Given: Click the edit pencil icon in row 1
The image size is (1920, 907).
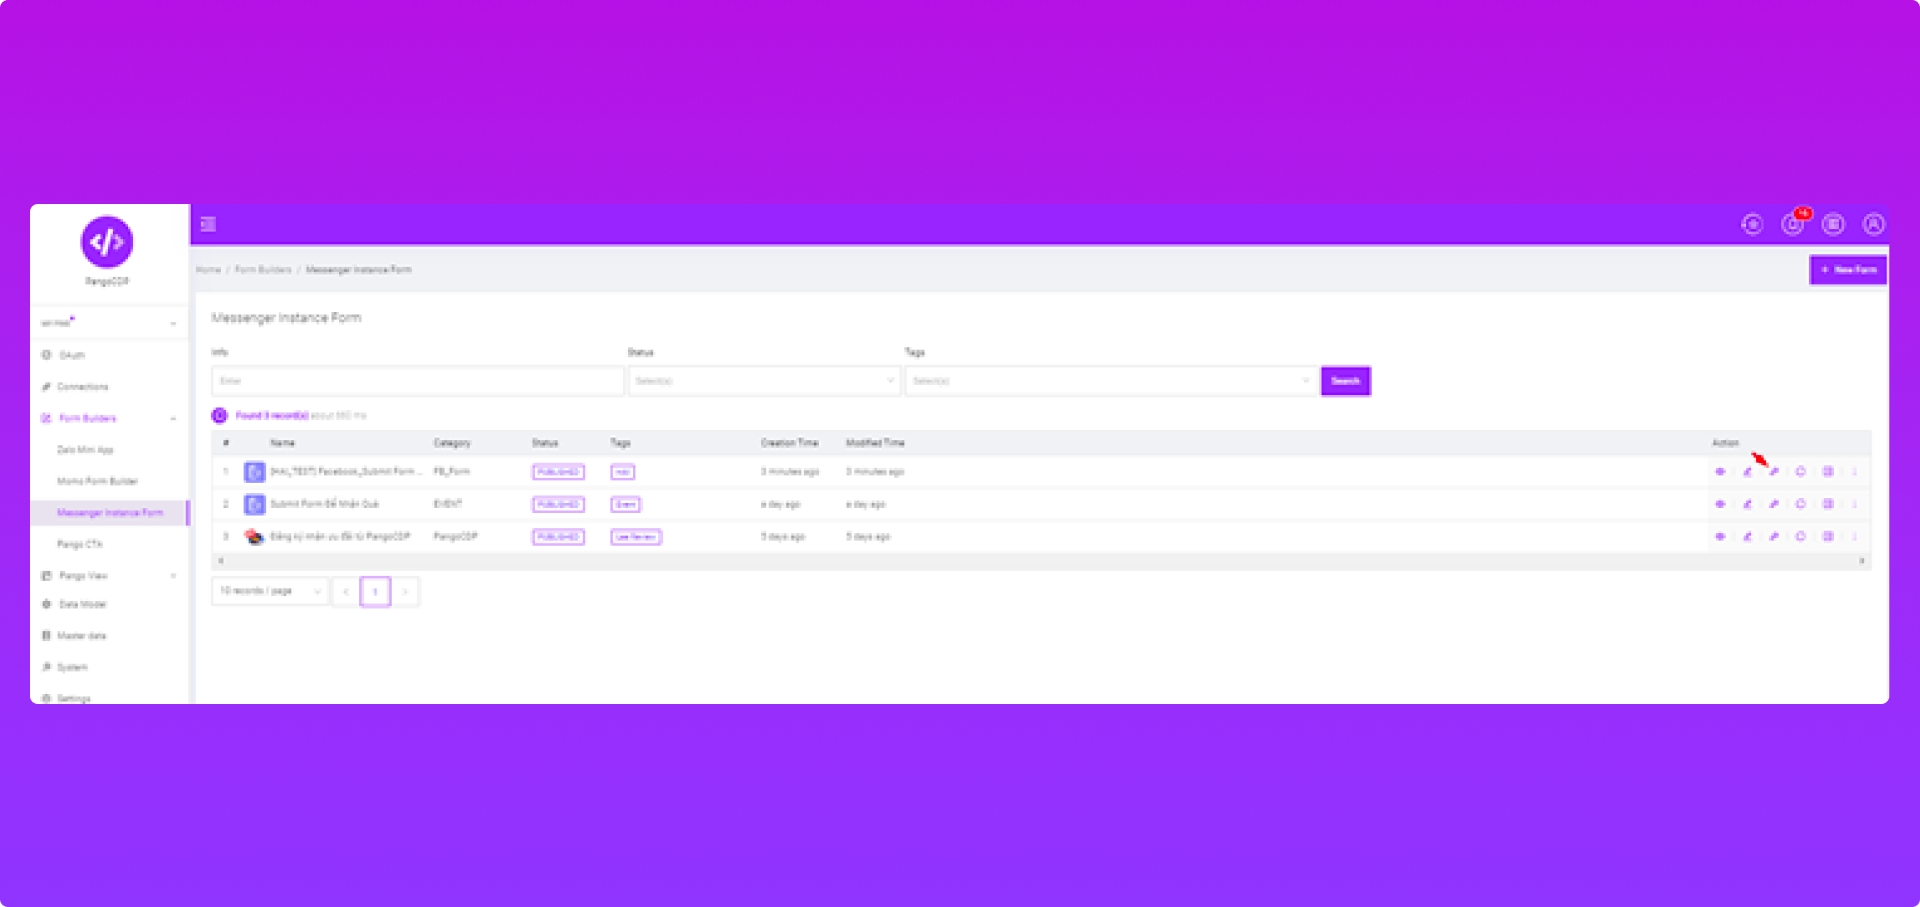Looking at the screenshot, I should (x=1747, y=472).
